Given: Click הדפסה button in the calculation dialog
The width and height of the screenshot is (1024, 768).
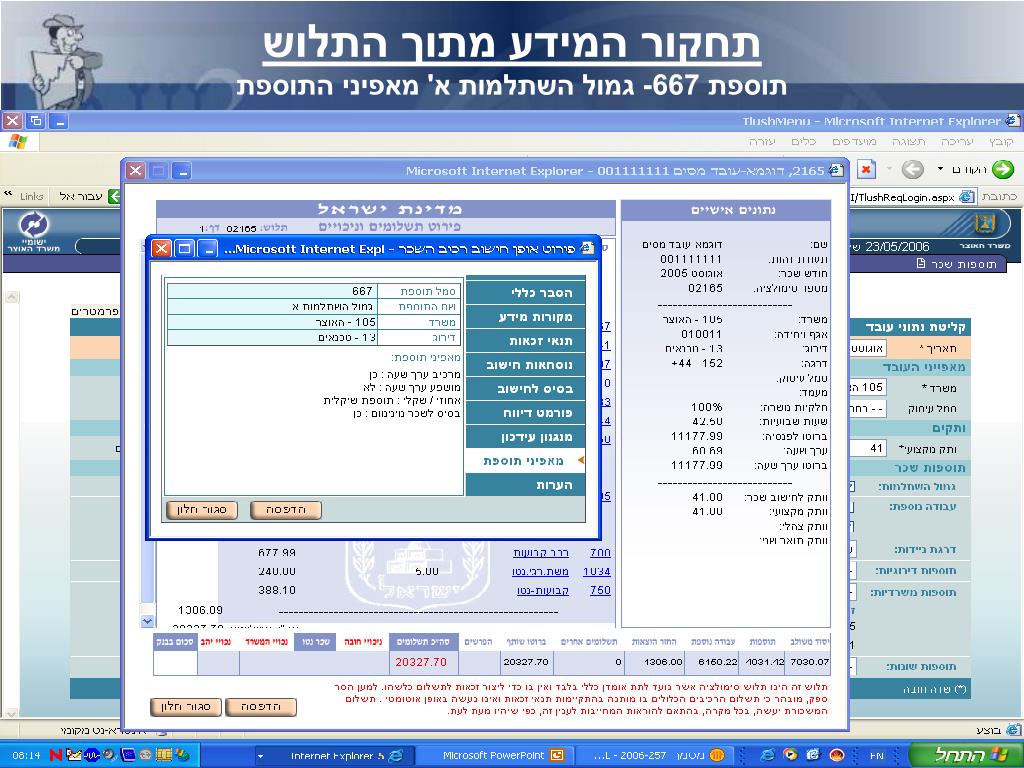Looking at the screenshot, I should pyautogui.click(x=285, y=509).
